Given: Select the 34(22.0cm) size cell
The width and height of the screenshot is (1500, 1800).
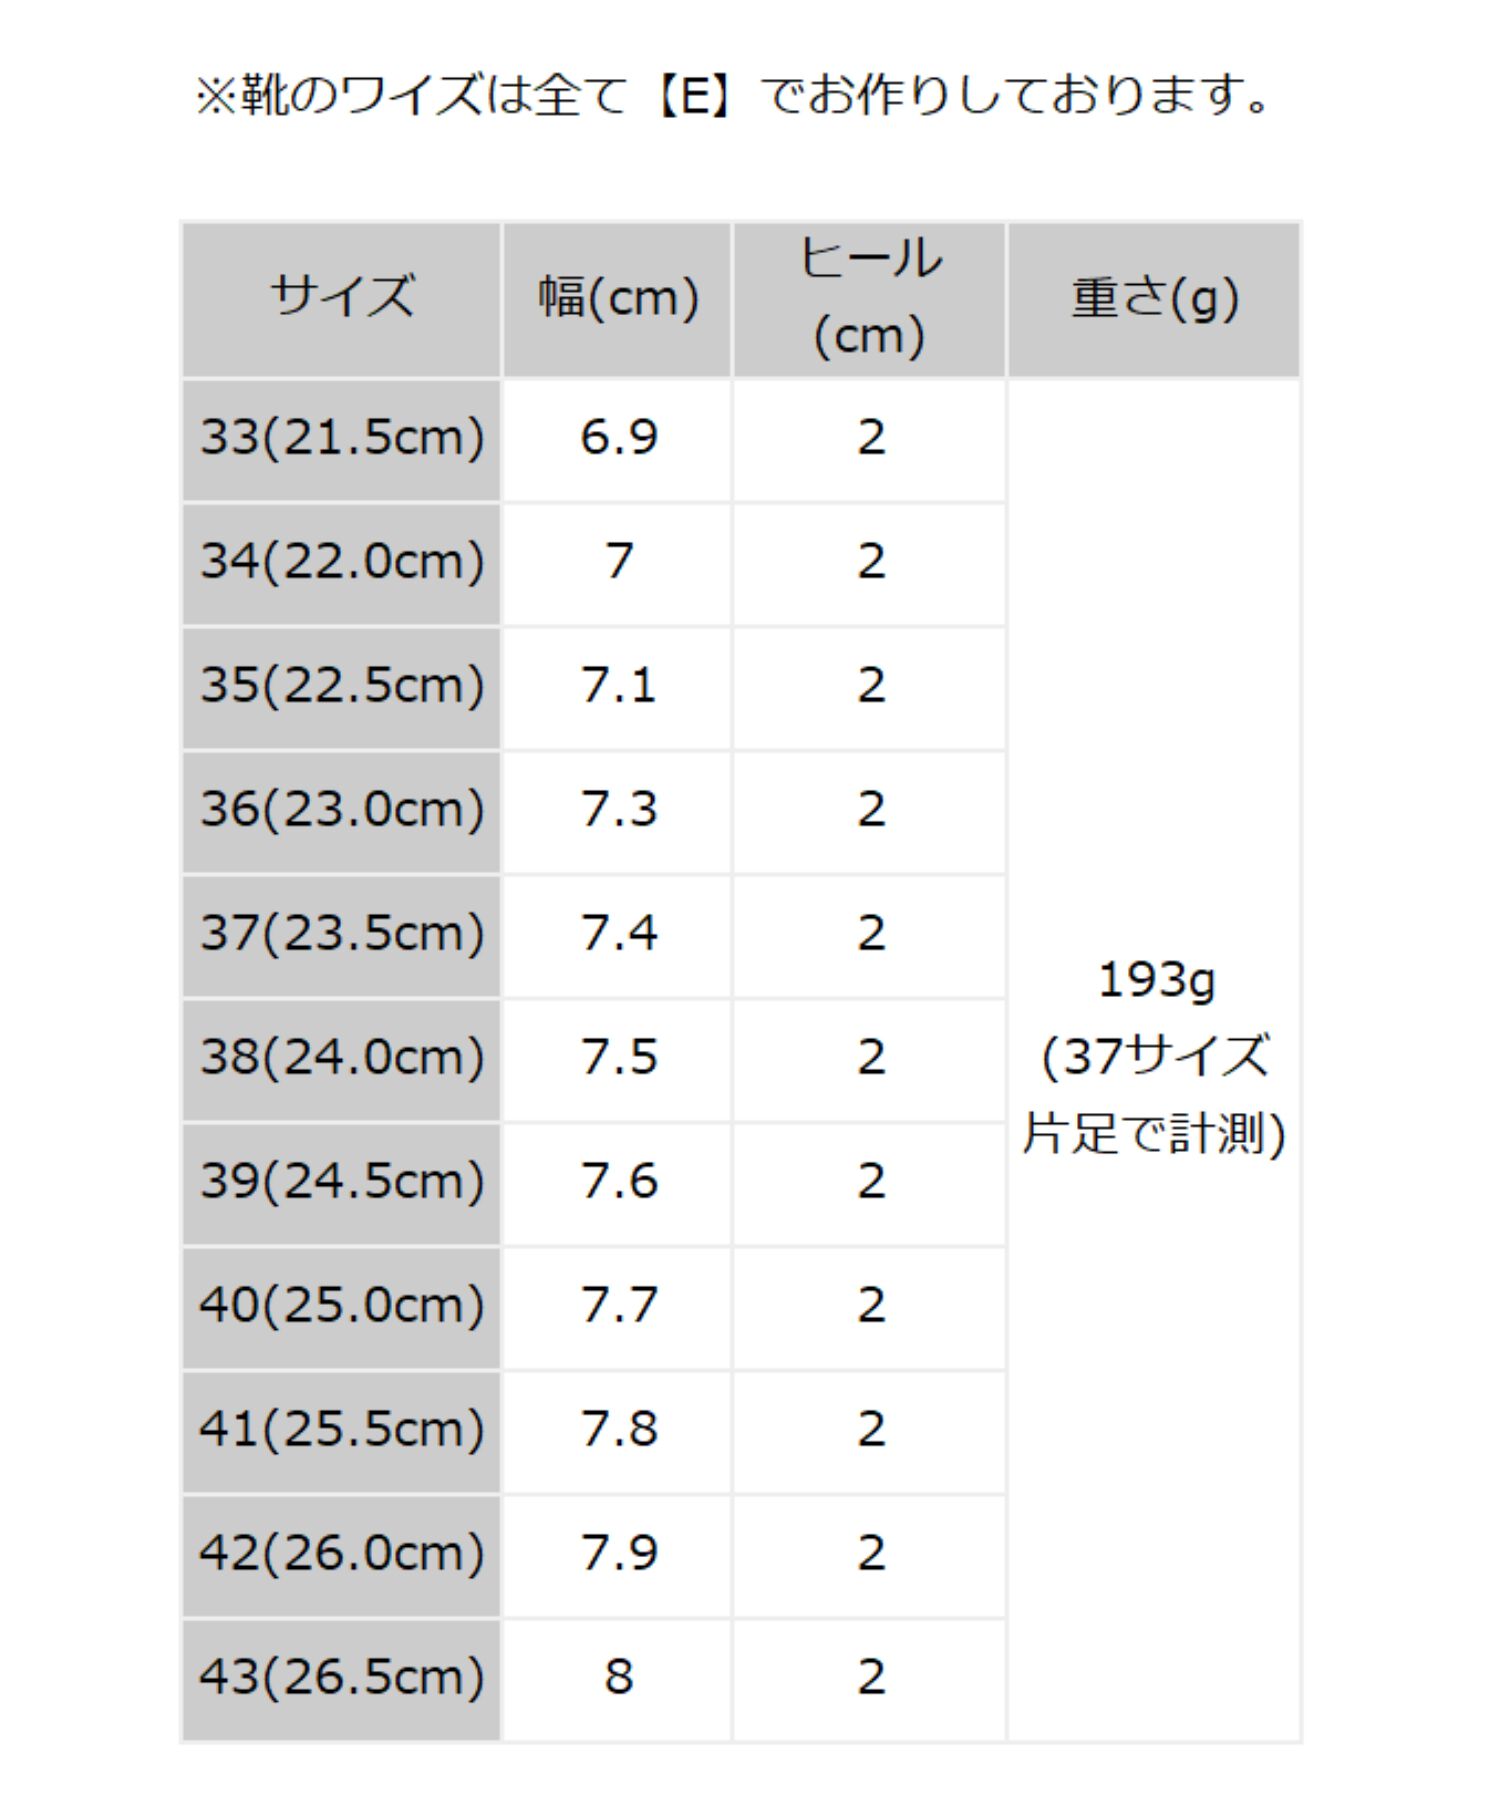Looking at the screenshot, I should click(x=341, y=562).
